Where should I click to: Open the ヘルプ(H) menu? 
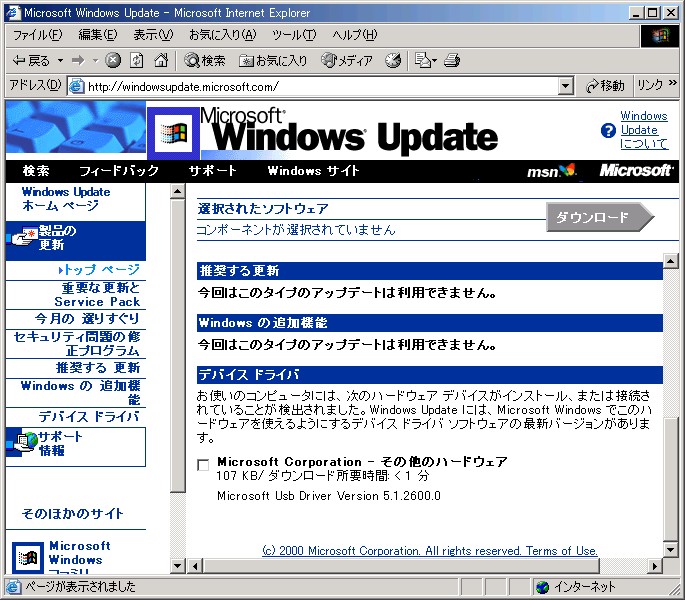[354, 35]
